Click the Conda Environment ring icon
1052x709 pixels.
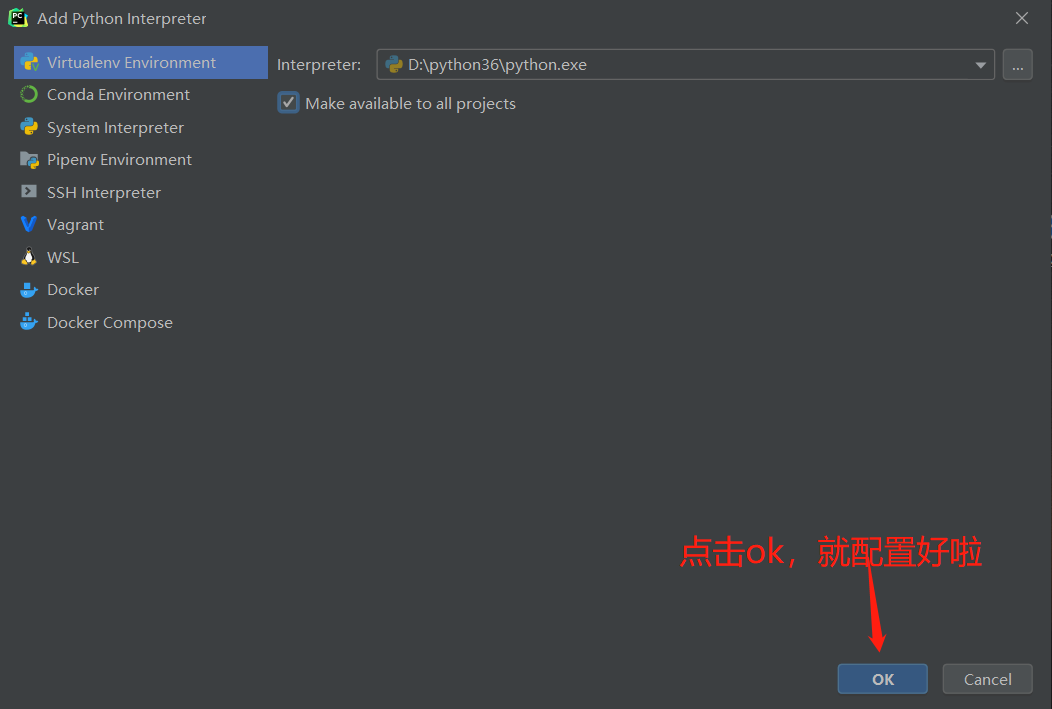(29, 95)
